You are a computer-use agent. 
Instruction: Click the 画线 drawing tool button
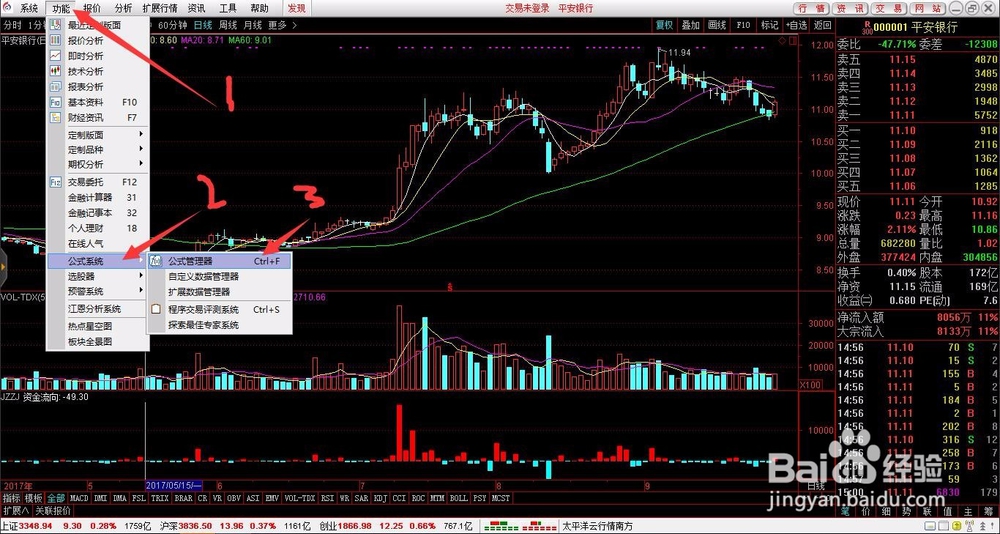717,25
